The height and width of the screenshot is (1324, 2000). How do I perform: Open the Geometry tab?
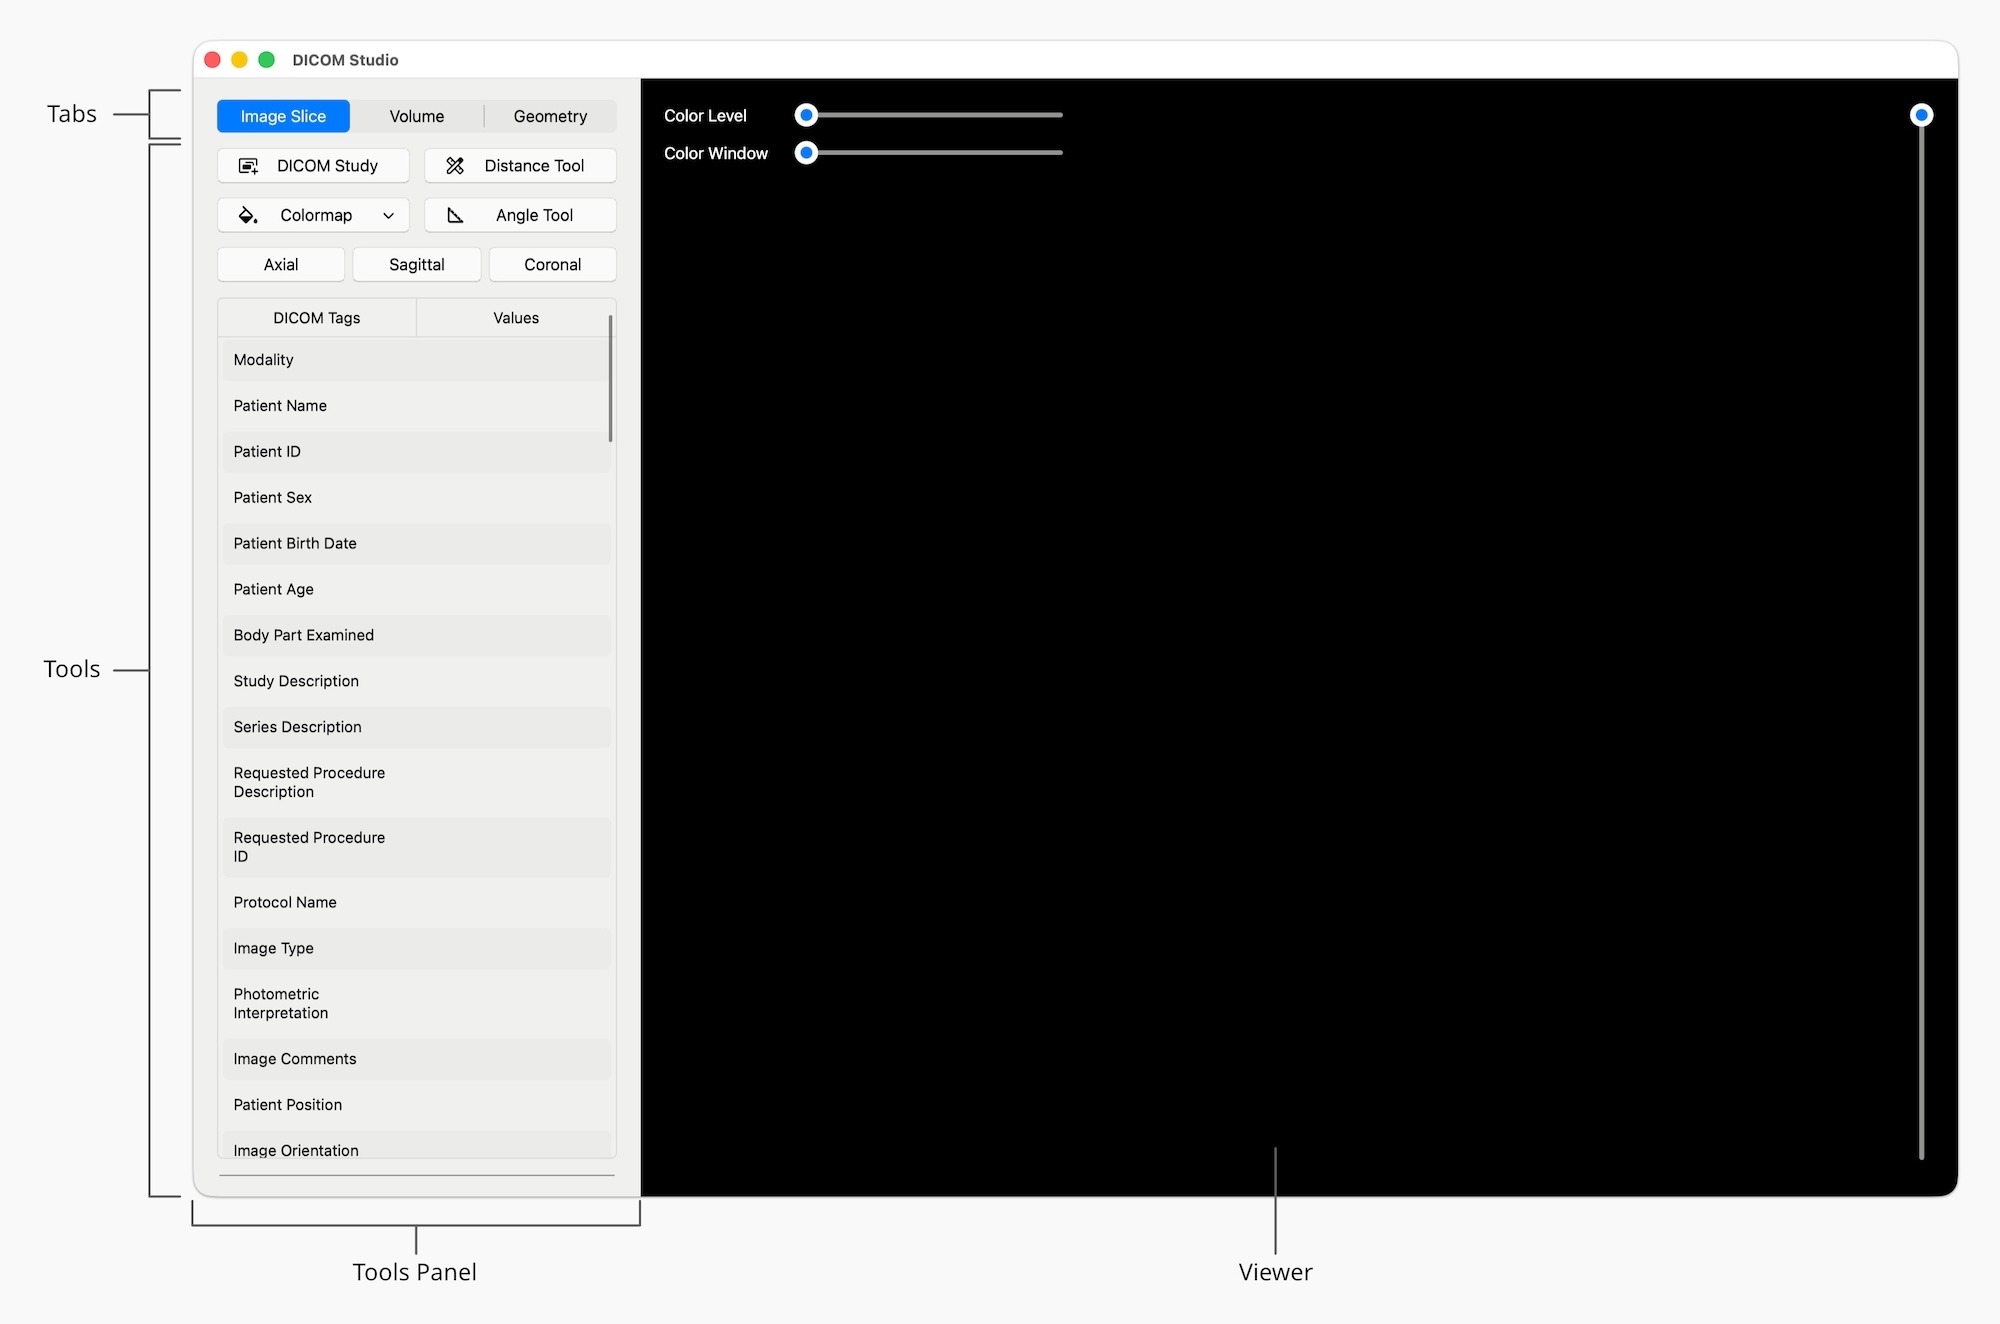[550, 116]
